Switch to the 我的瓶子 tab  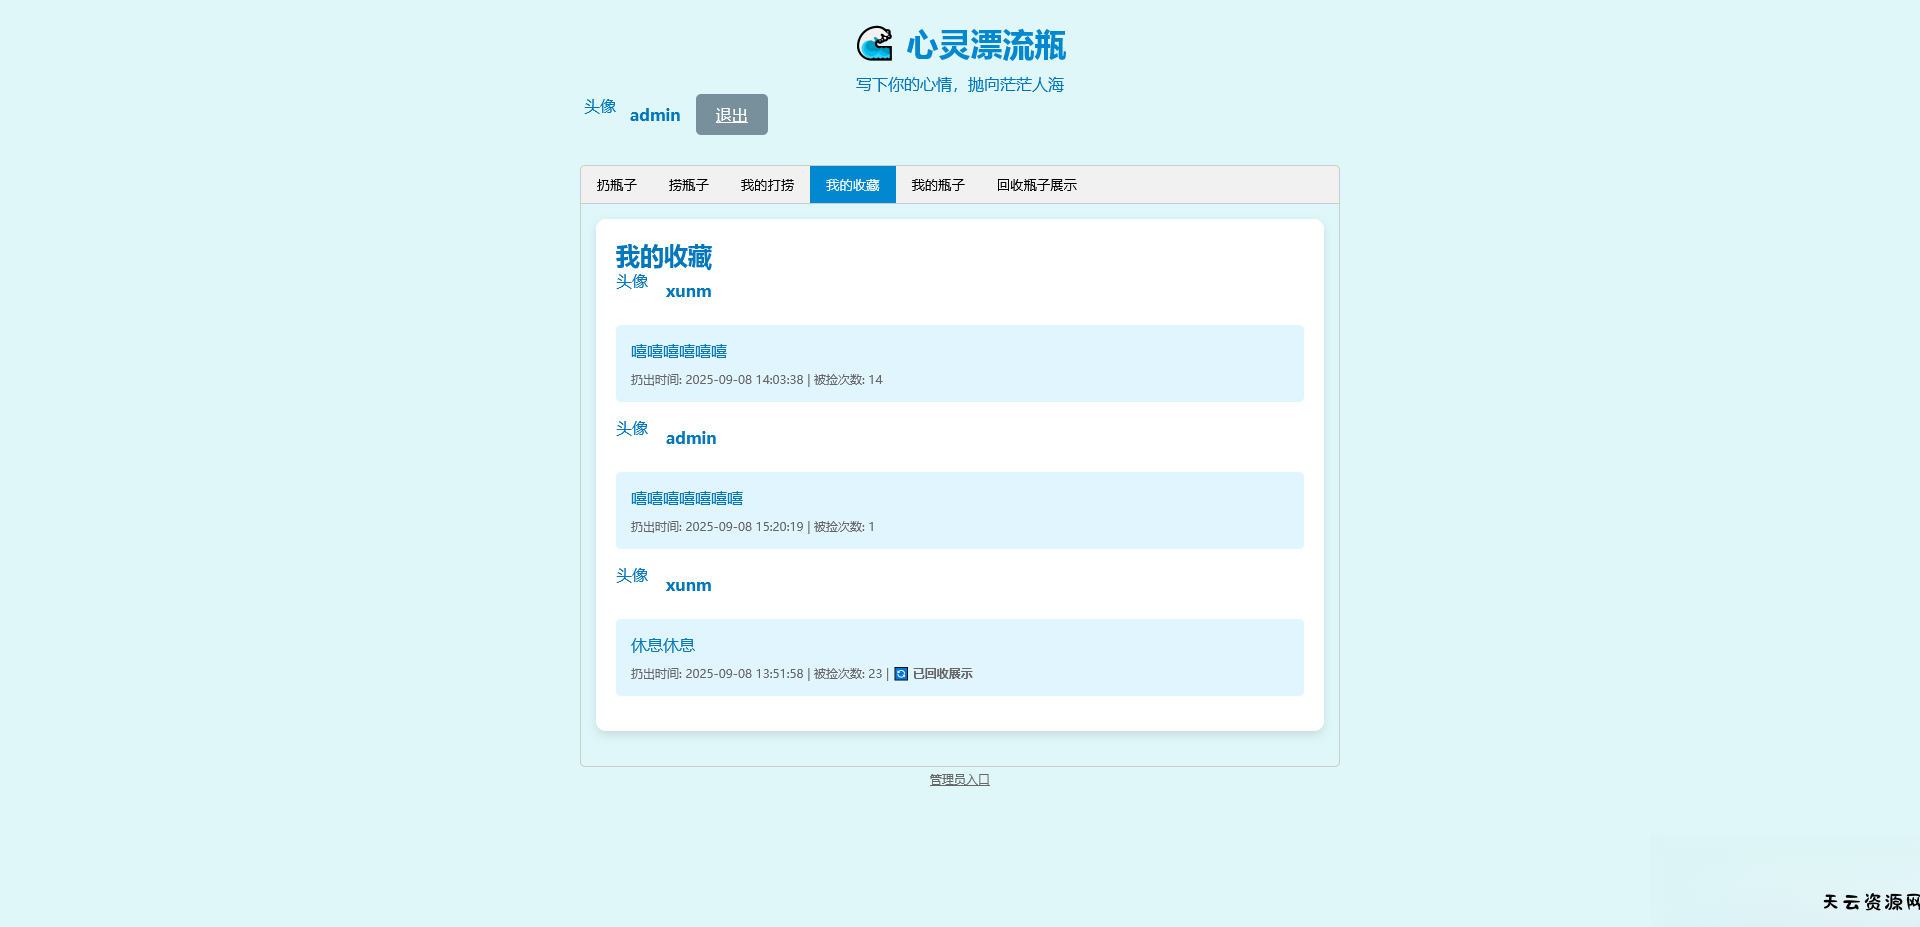(938, 184)
